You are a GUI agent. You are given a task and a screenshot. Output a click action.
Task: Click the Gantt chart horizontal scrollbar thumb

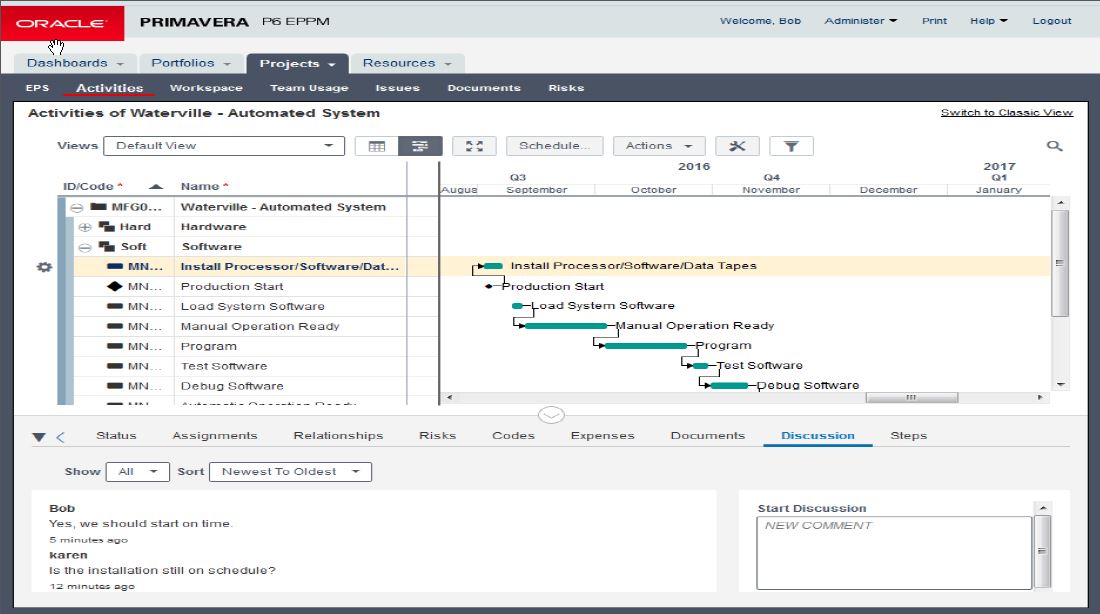[910, 397]
